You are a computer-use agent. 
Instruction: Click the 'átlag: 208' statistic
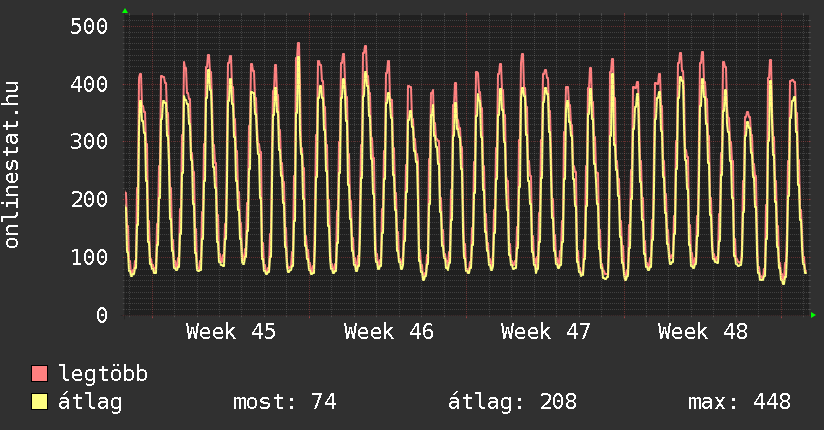pyautogui.click(x=512, y=402)
